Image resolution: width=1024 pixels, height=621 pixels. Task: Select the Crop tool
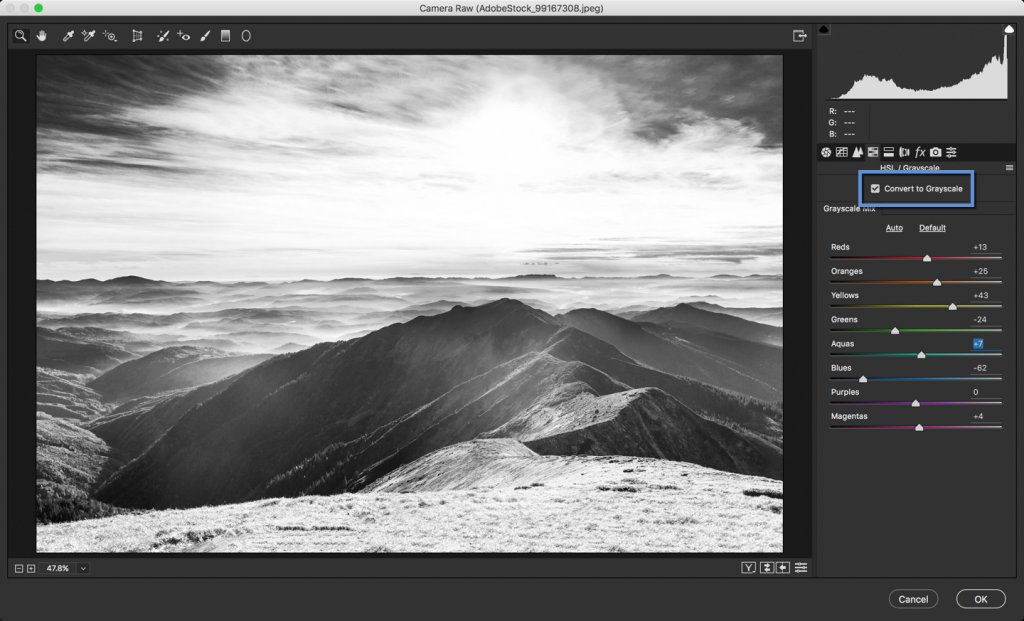point(137,36)
